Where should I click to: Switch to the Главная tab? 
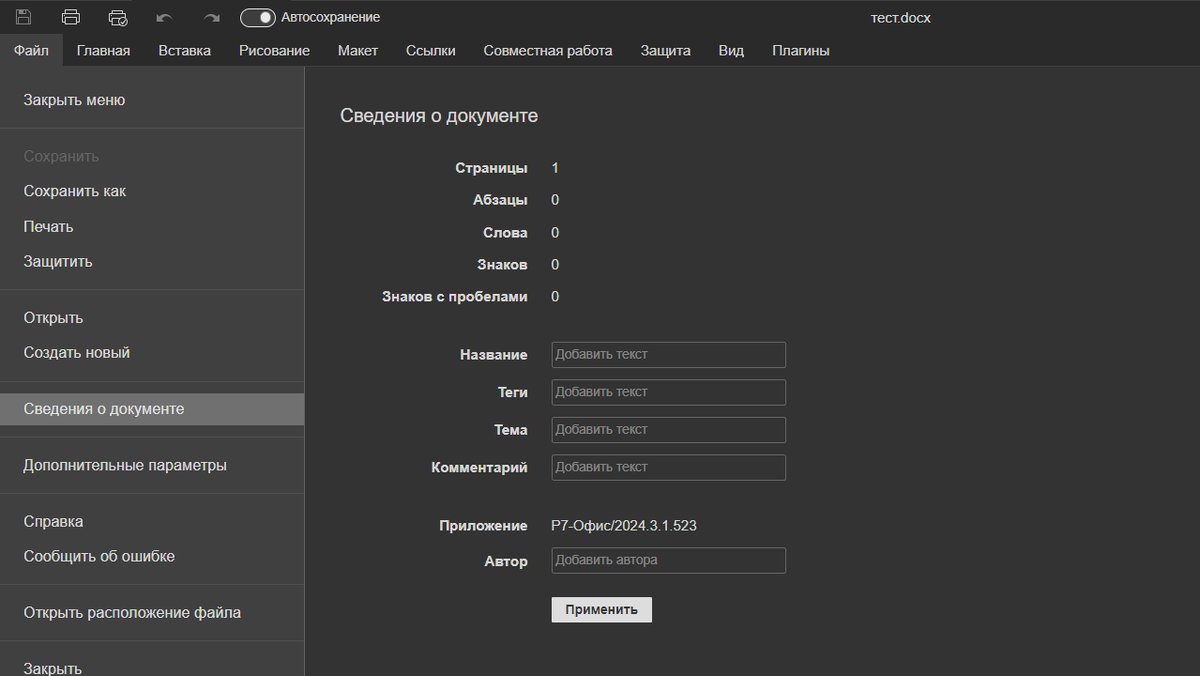pos(103,50)
